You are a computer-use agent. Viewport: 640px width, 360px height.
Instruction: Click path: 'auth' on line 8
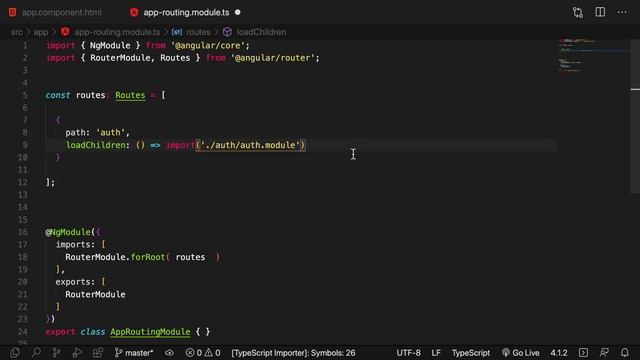97,132
